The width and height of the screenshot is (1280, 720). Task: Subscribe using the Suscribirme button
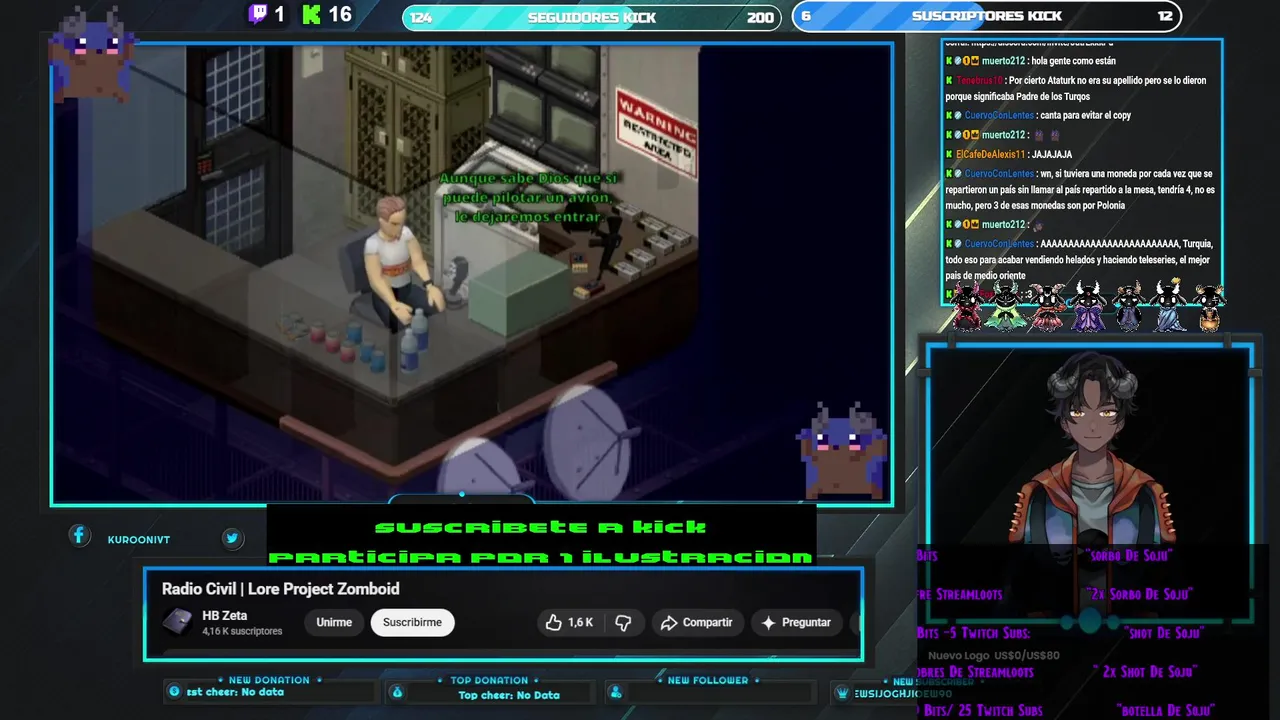click(412, 622)
